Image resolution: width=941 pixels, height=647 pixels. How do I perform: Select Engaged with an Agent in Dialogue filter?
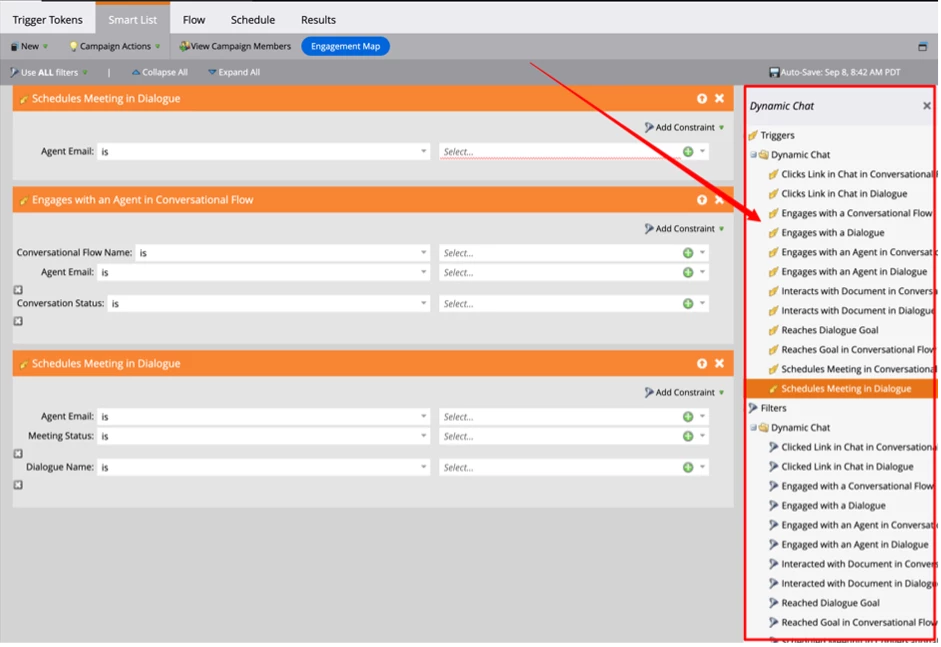(855, 545)
